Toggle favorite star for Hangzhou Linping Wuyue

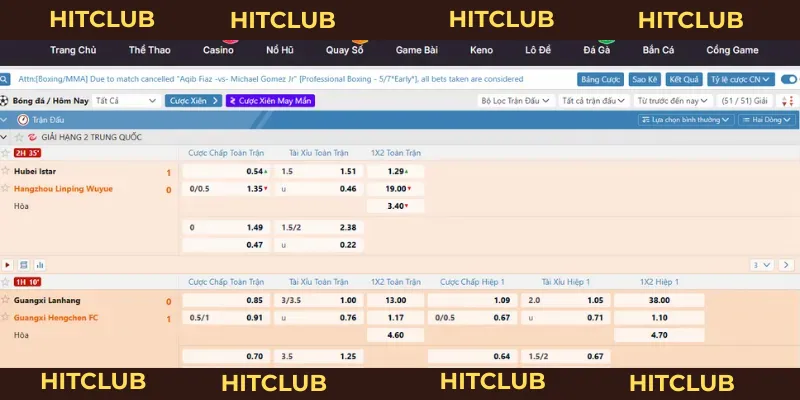[x=5, y=188]
